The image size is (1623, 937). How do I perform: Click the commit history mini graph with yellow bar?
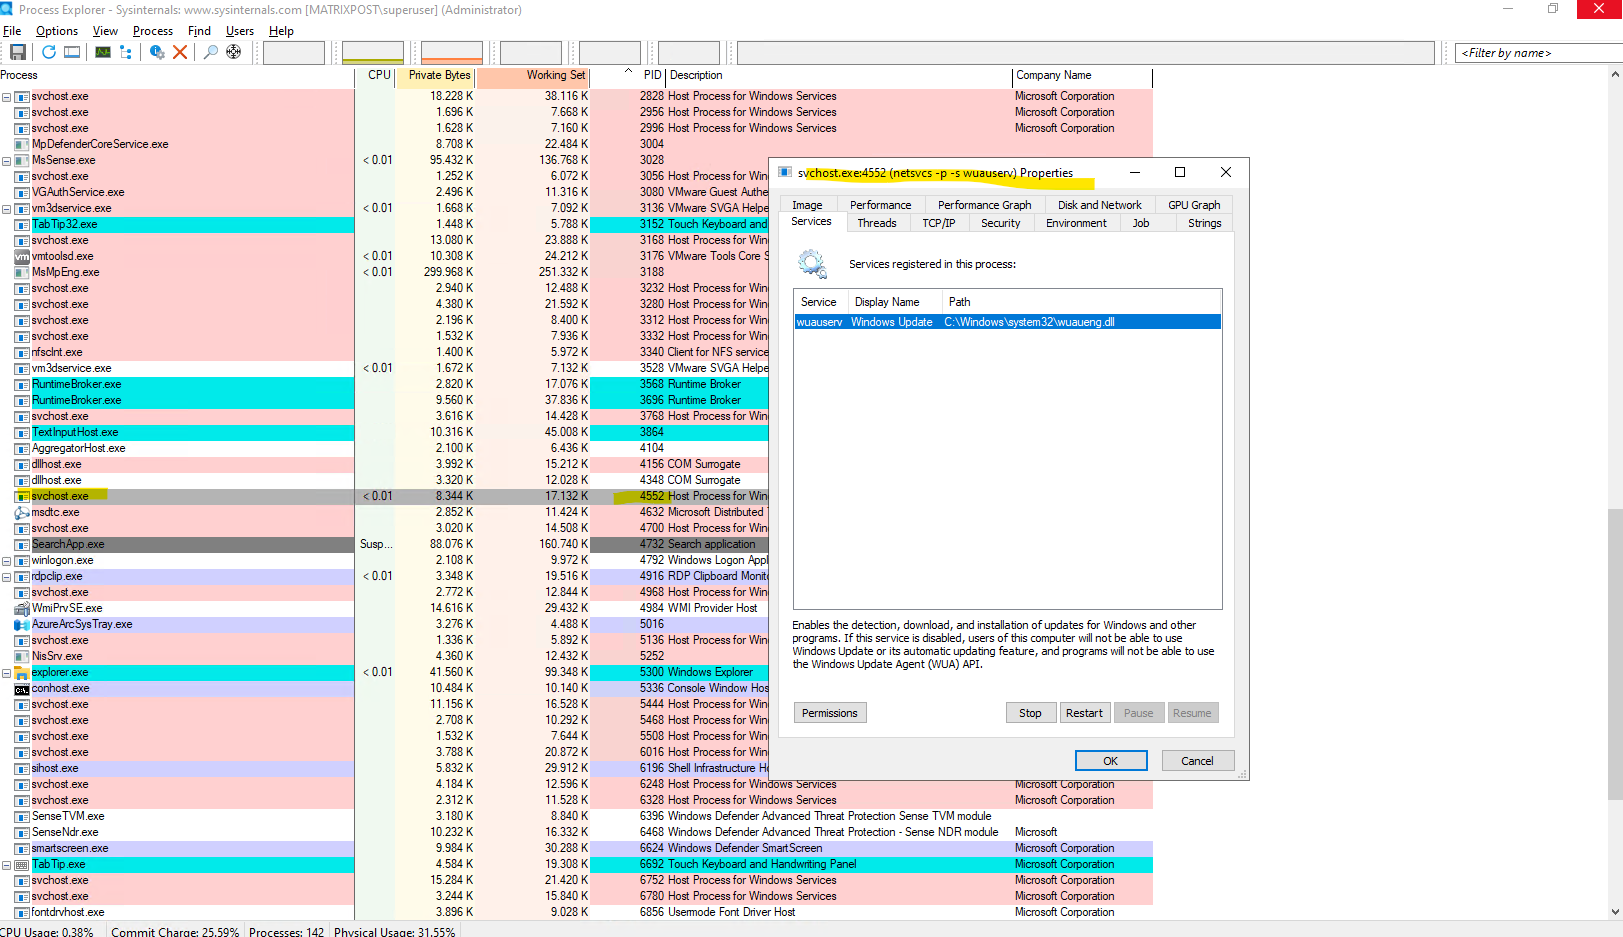pyautogui.click(x=373, y=52)
